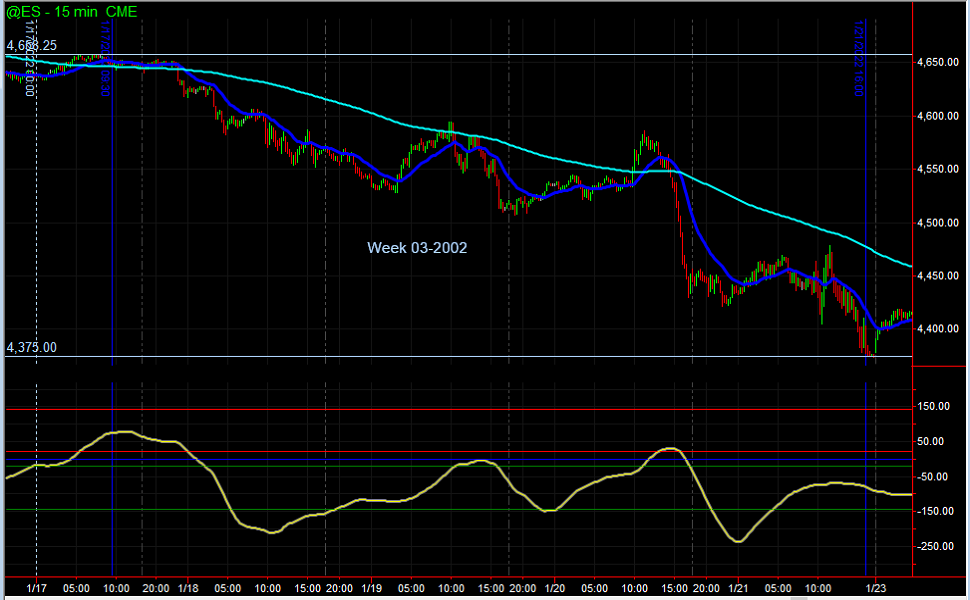Click the 1/19 date on time axis

(371, 588)
